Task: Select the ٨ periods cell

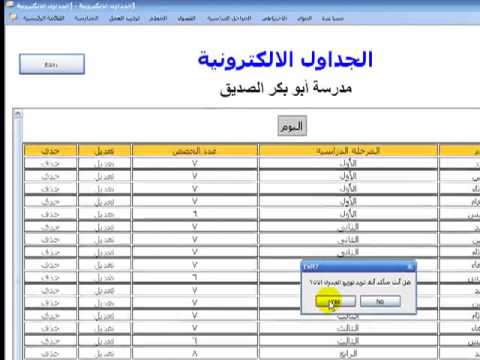Action: (195, 354)
